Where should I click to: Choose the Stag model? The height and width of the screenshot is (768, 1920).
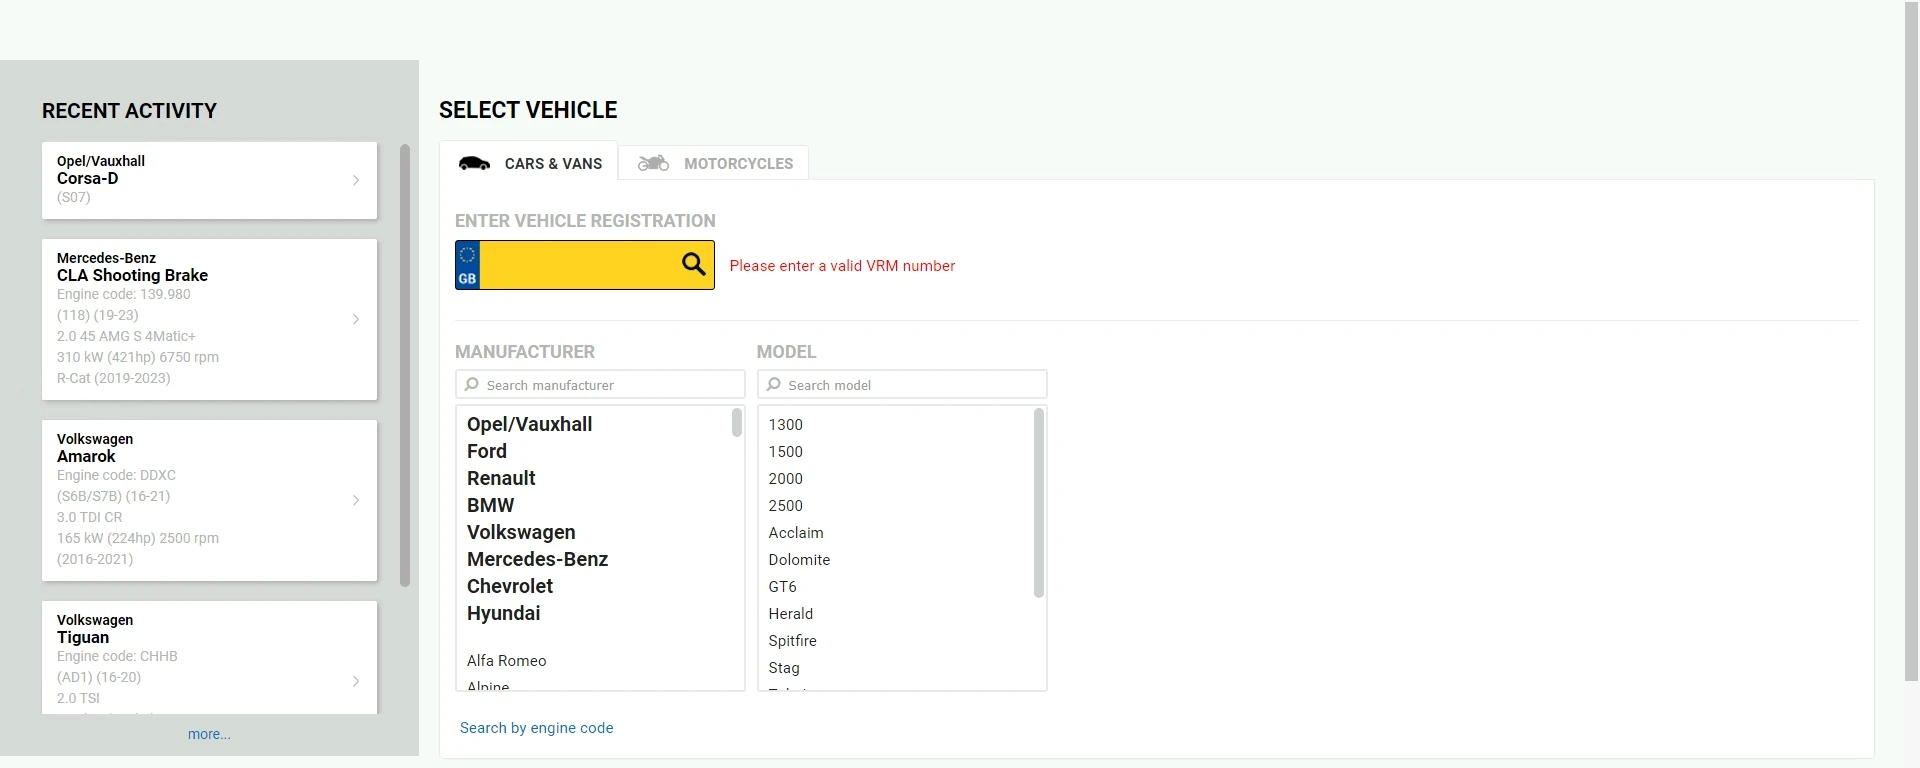coord(784,667)
